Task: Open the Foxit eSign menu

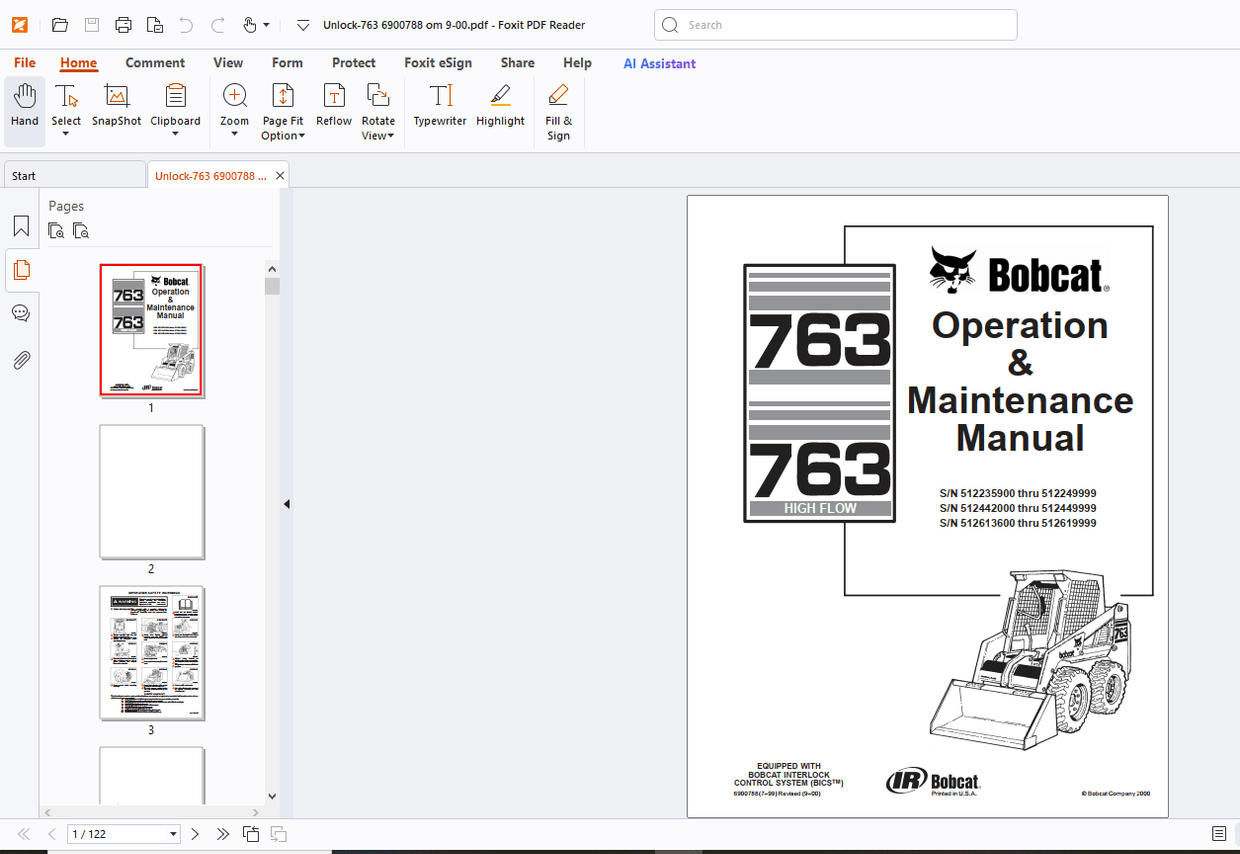Action: tap(438, 62)
